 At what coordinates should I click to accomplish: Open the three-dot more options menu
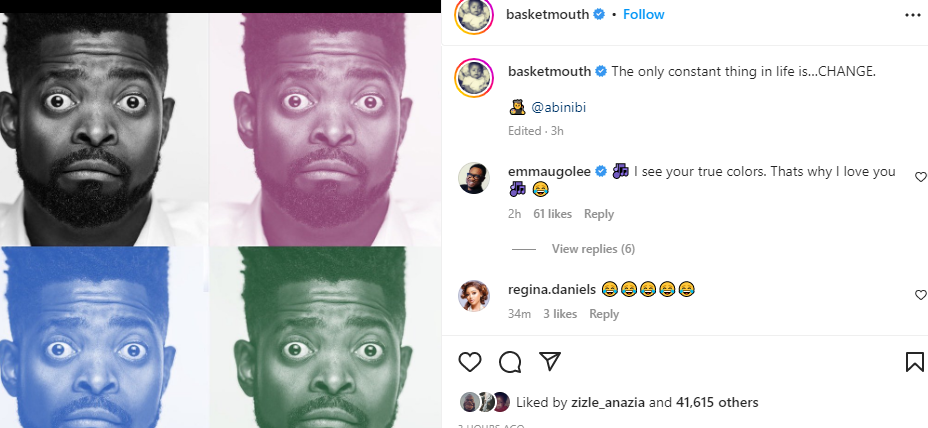pos(912,15)
